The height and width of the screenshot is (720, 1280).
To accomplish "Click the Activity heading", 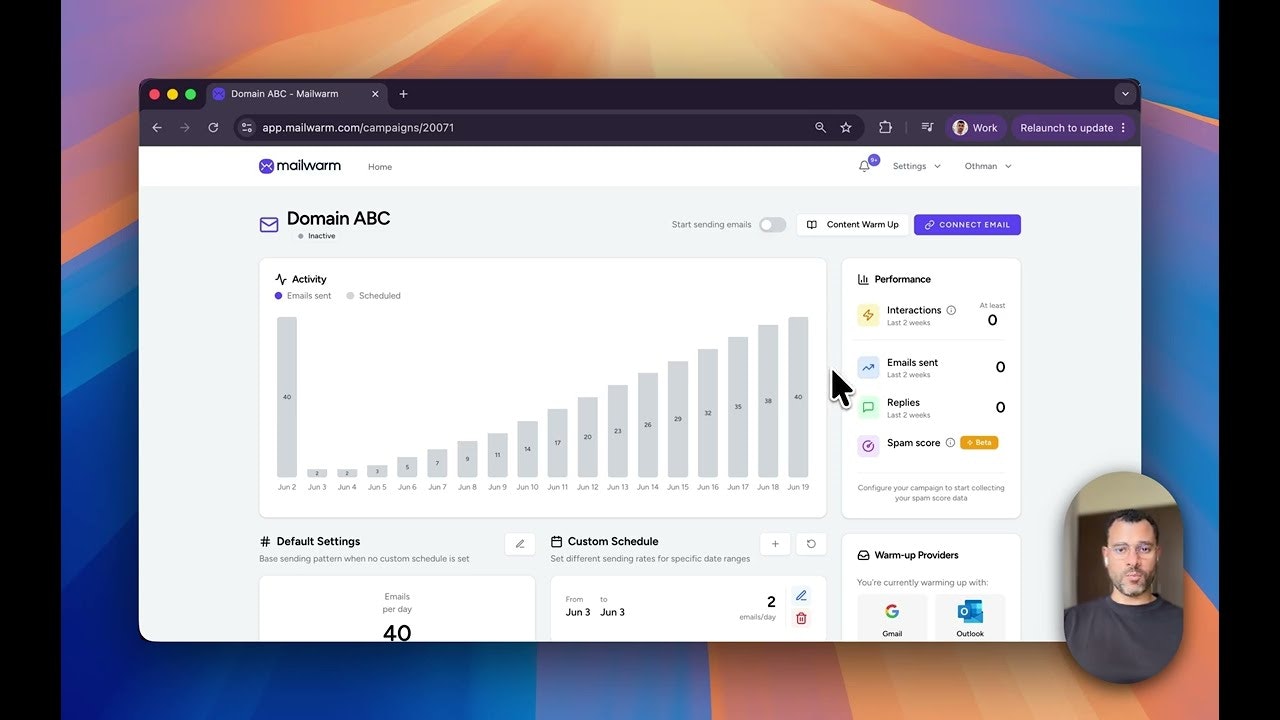I will click(309, 279).
